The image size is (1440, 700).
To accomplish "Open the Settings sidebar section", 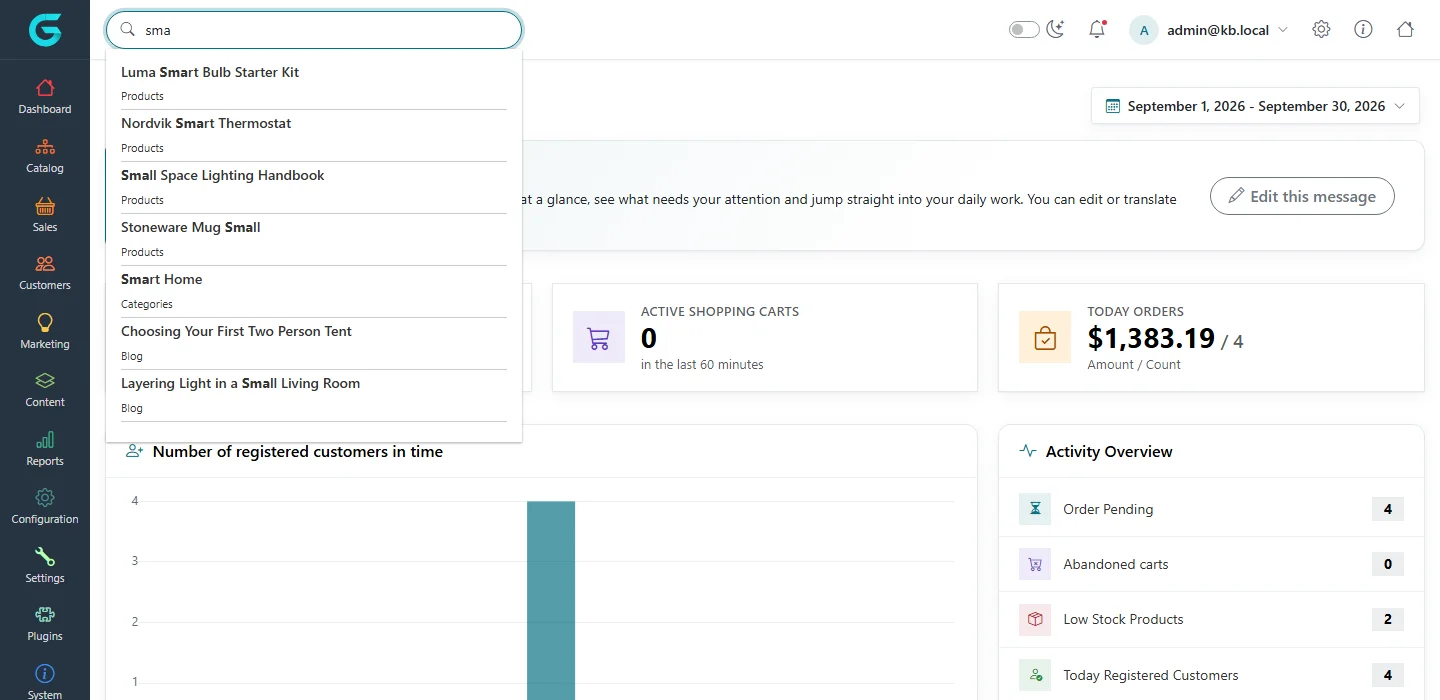I will [x=45, y=566].
